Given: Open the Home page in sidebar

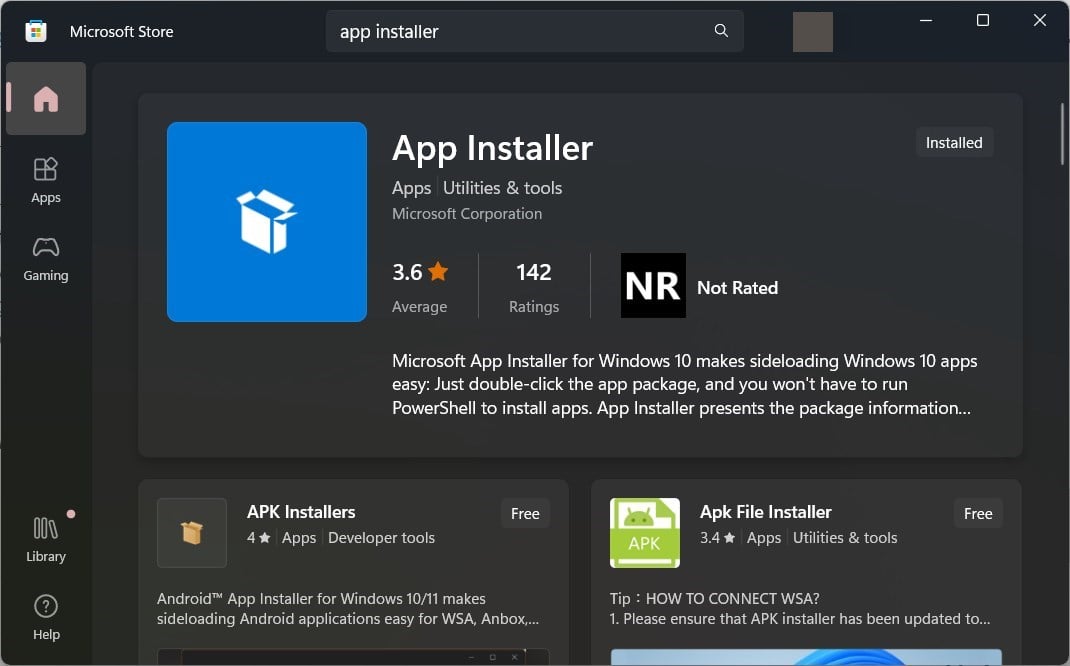Looking at the screenshot, I should [46, 99].
